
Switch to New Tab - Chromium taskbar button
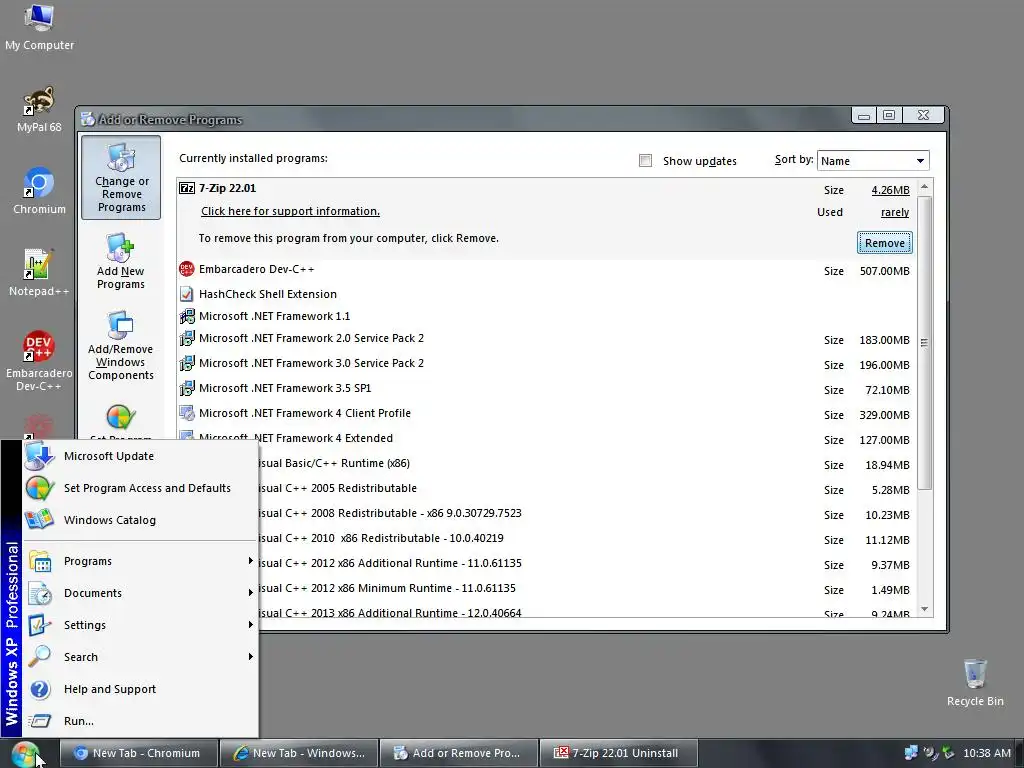(x=138, y=753)
